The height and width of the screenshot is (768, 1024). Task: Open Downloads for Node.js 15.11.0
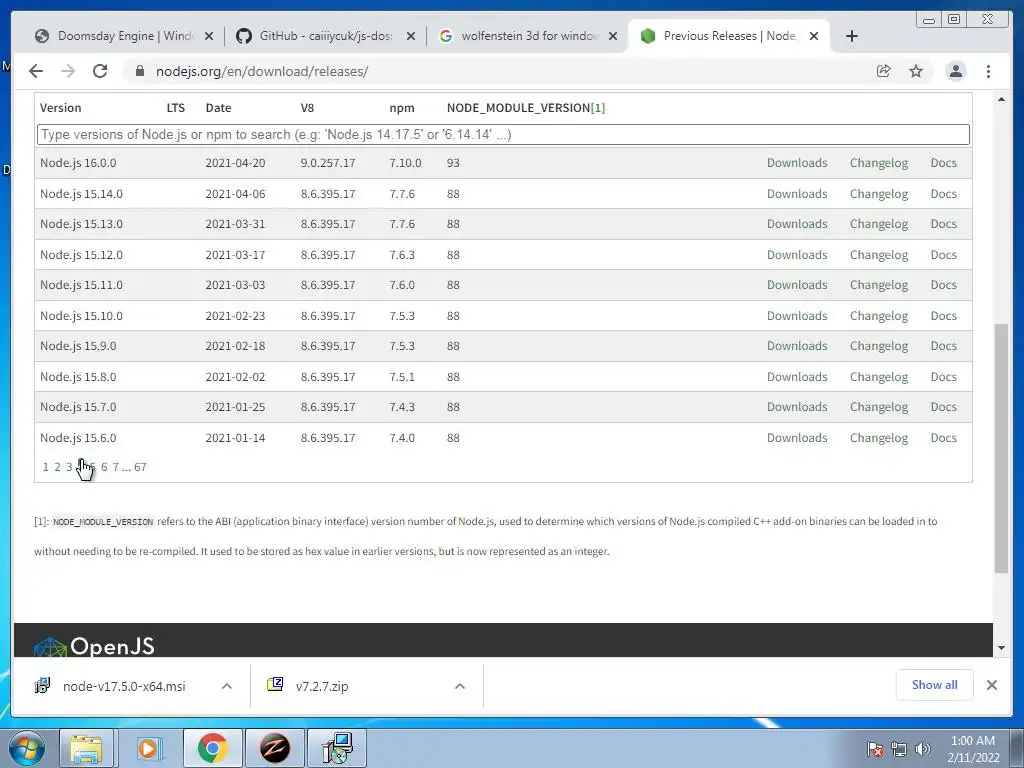click(x=797, y=285)
